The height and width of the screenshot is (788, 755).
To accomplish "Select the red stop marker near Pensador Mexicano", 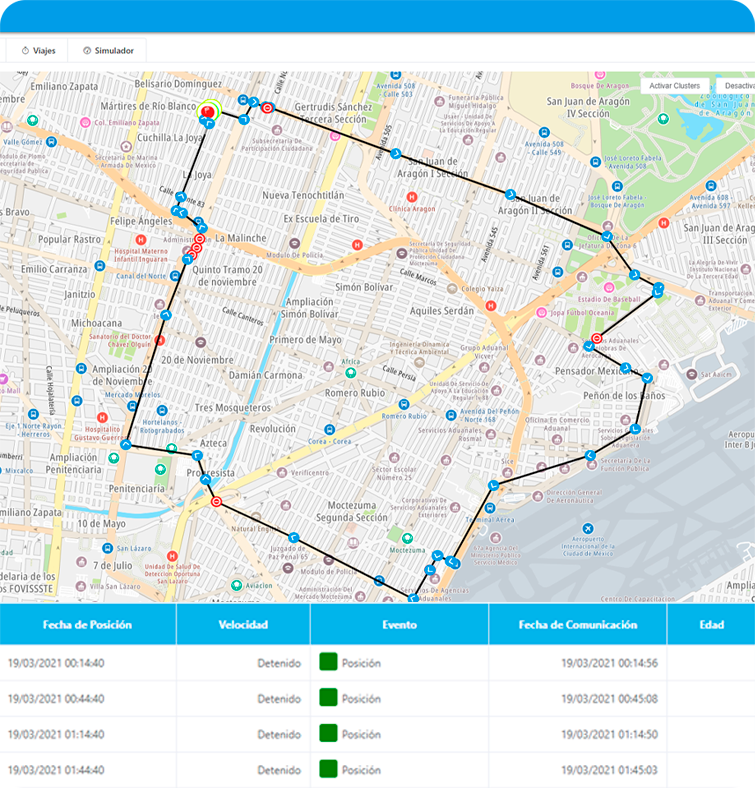I will (x=597, y=338).
